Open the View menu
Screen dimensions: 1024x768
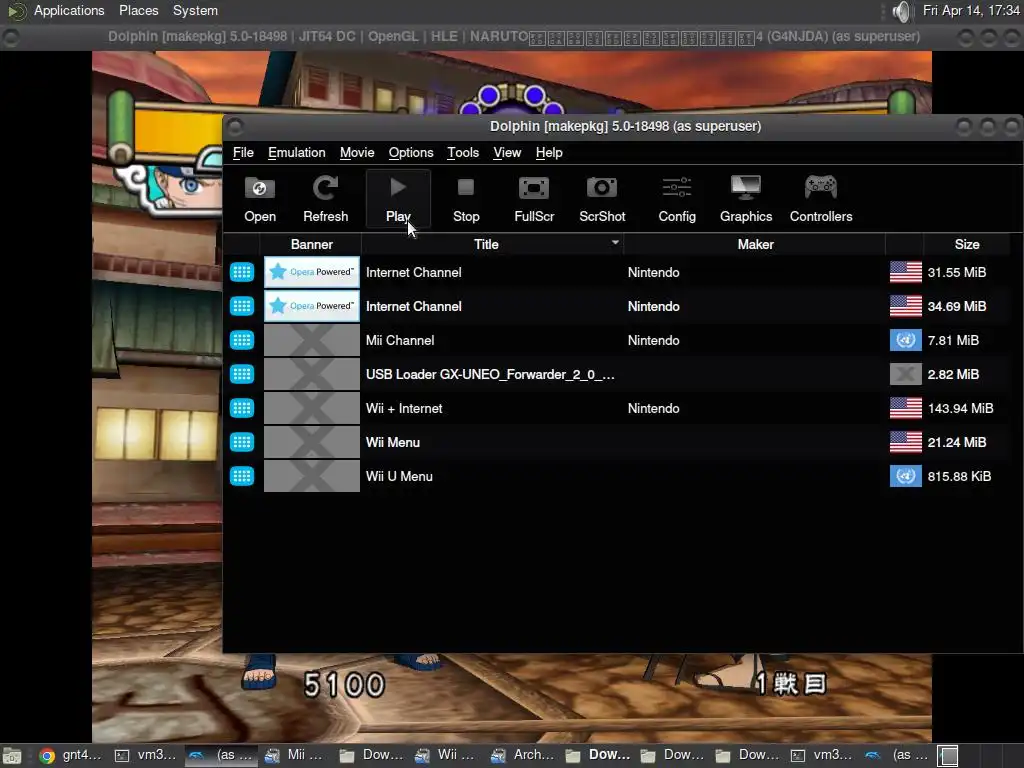(507, 152)
